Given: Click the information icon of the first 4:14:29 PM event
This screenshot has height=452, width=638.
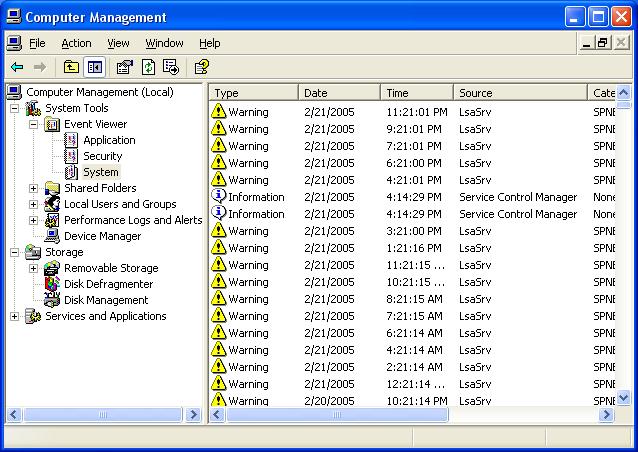Looking at the screenshot, I should click(x=218, y=196).
